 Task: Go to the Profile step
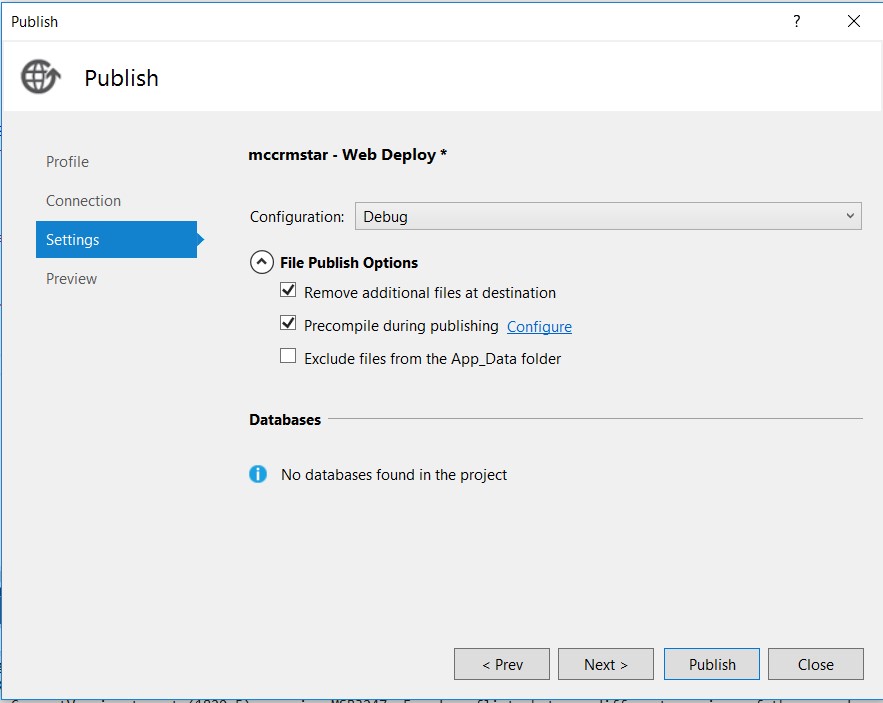pyautogui.click(x=67, y=162)
